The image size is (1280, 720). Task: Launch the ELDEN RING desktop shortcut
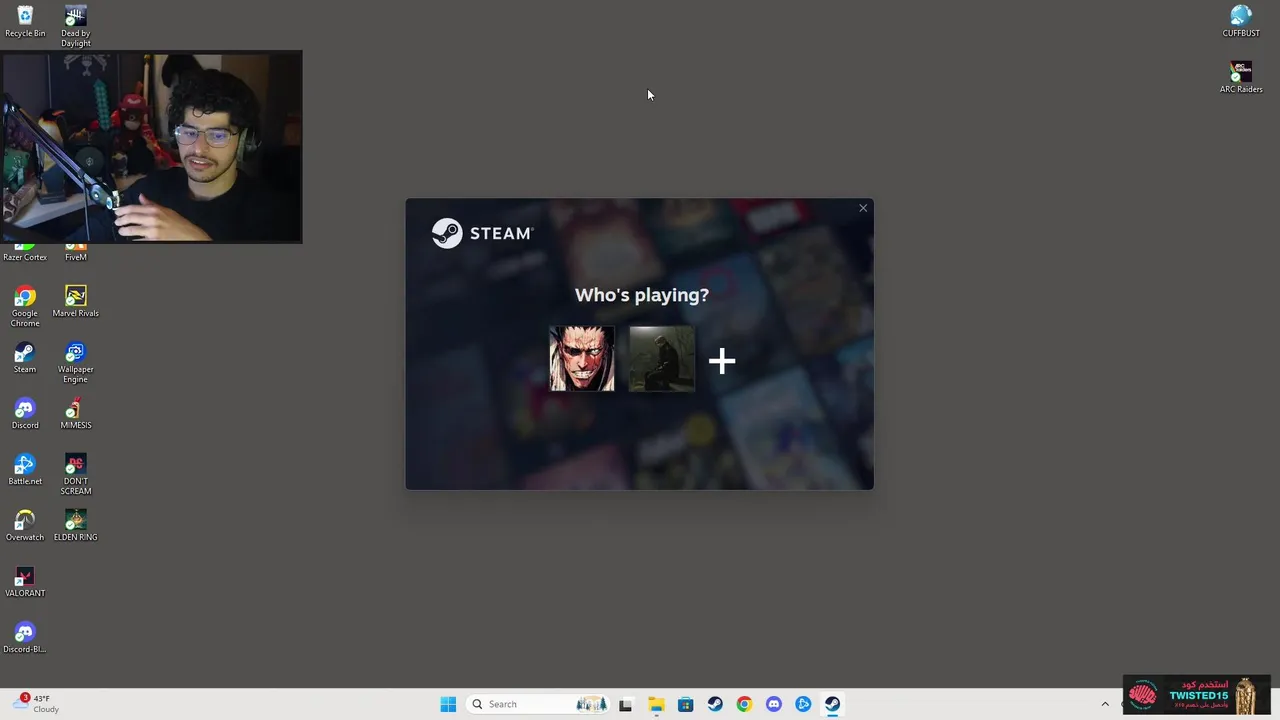[75, 525]
